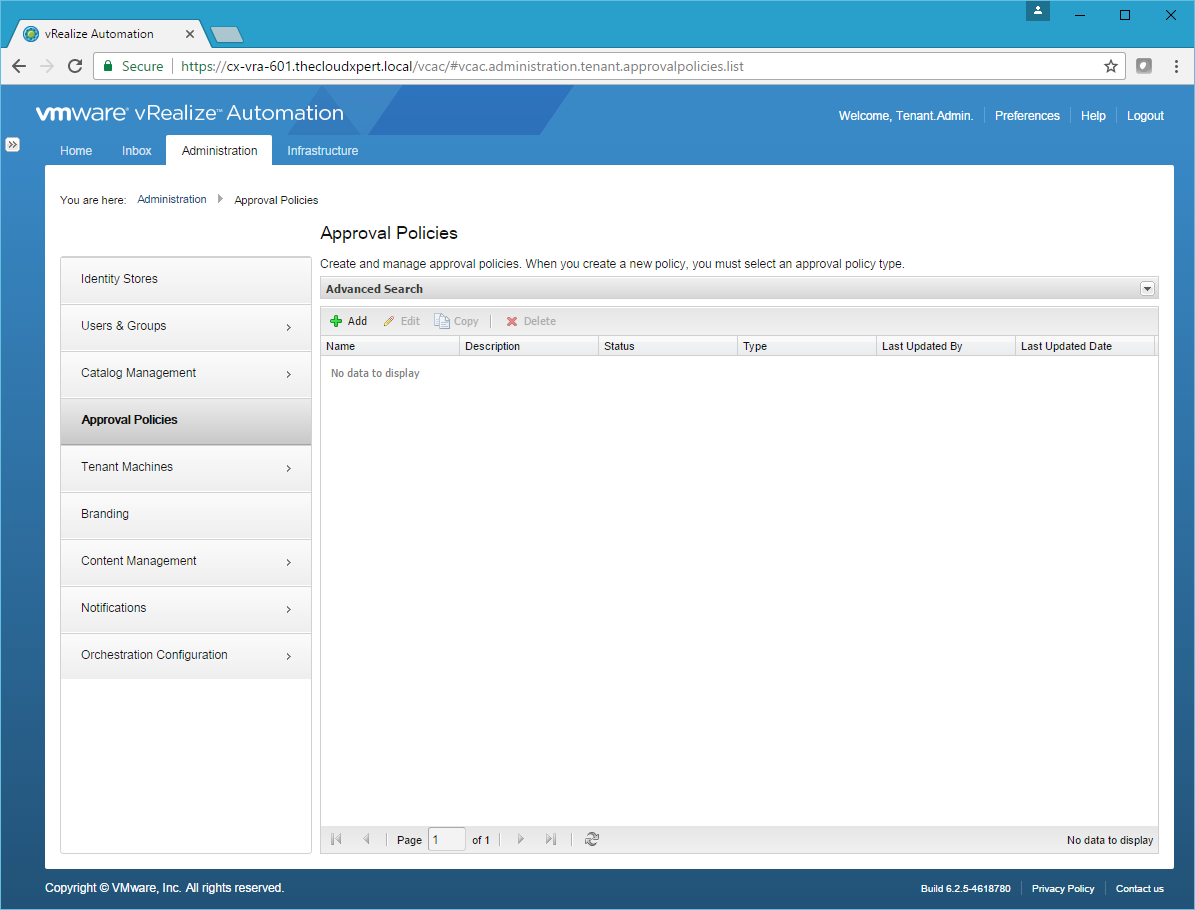The height and width of the screenshot is (910, 1195).
Task: Click the Edit pencil toolbar icon
Action: click(x=389, y=321)
